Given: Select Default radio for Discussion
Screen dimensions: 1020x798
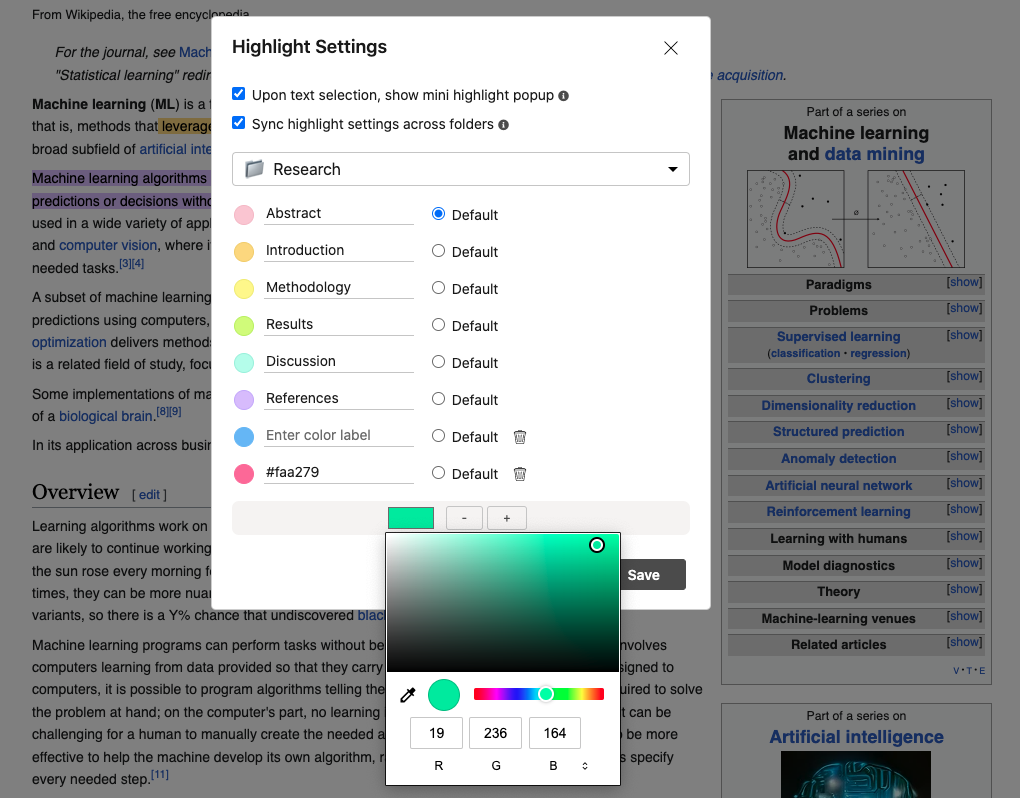Looking at the screenshot, I should 438,362.
